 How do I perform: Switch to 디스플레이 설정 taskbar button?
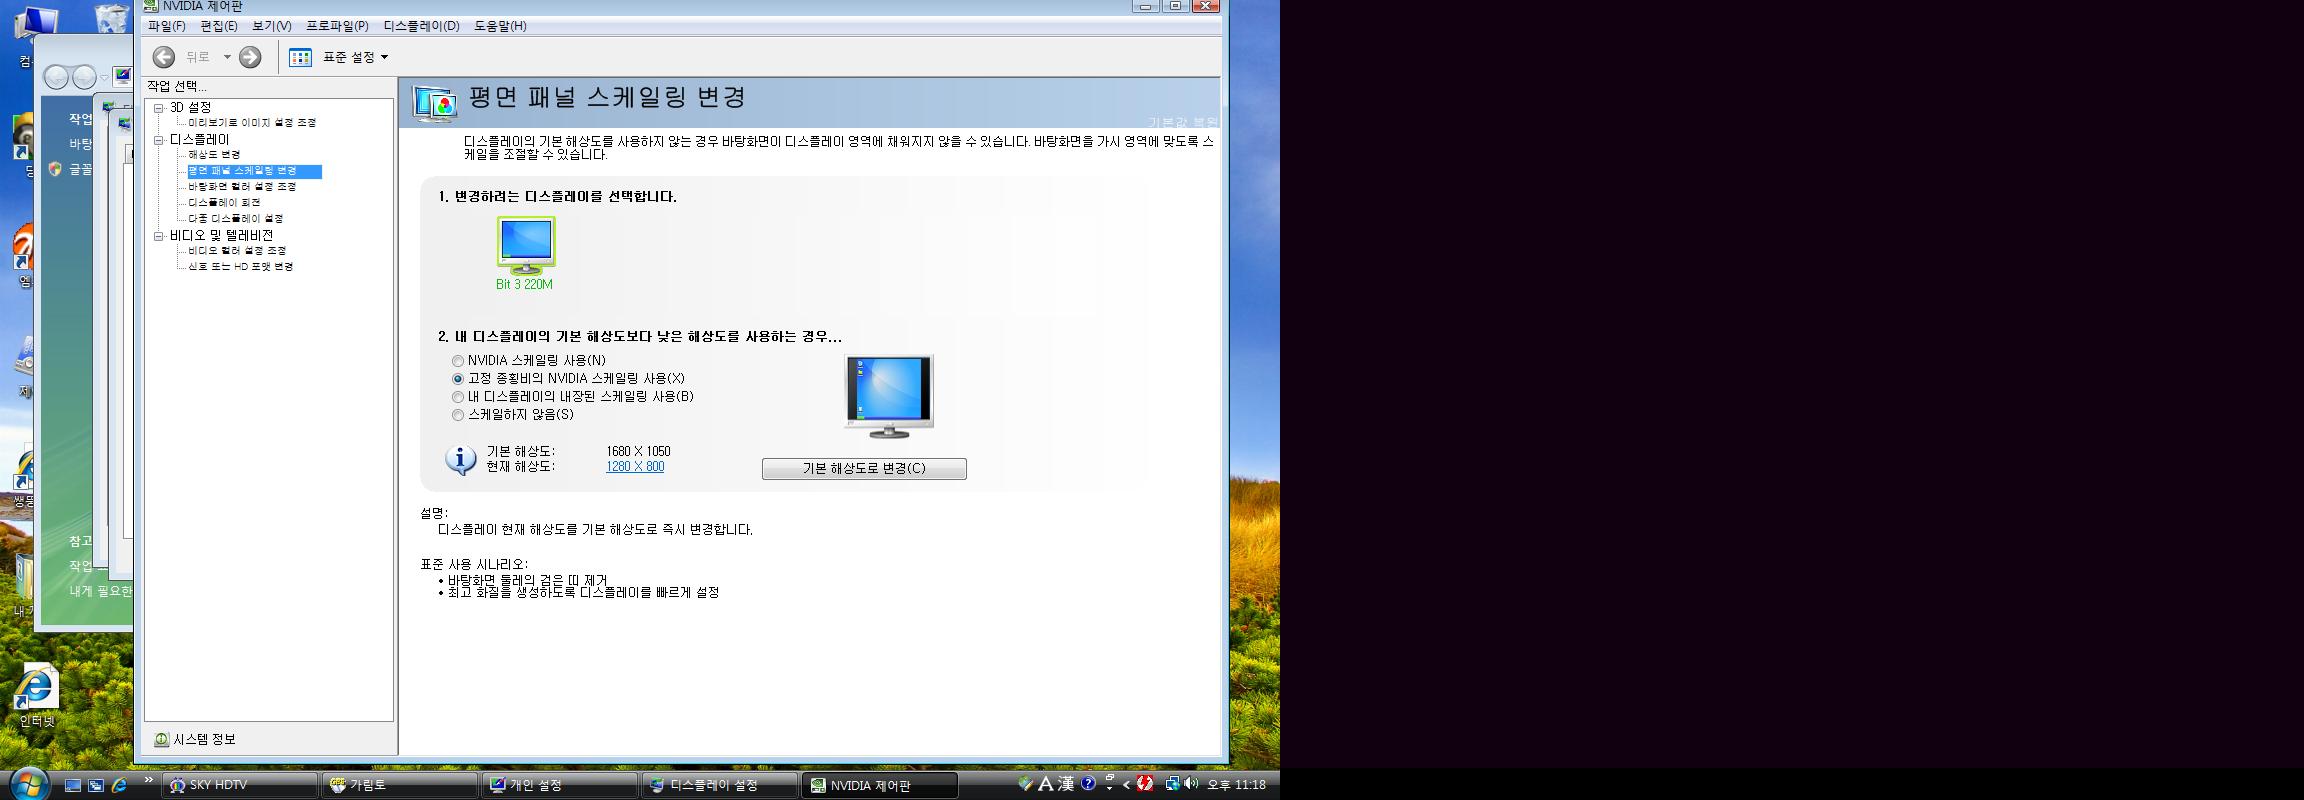719,785
